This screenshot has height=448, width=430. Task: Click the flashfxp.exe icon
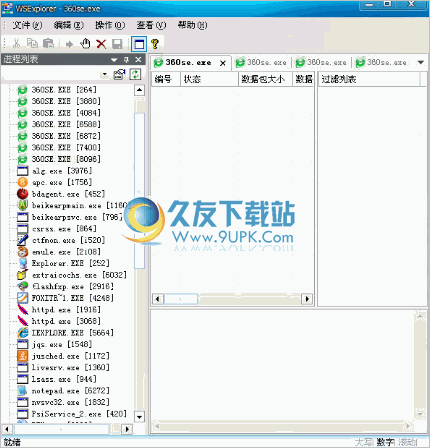pos(23,287)
